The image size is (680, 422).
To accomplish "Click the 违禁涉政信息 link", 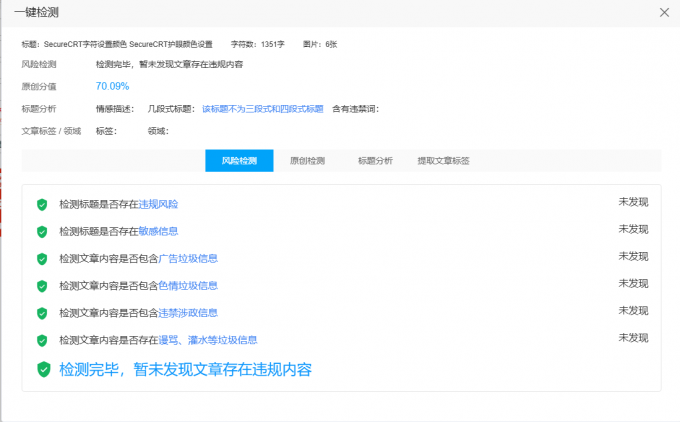I will (x=188, y=313).
